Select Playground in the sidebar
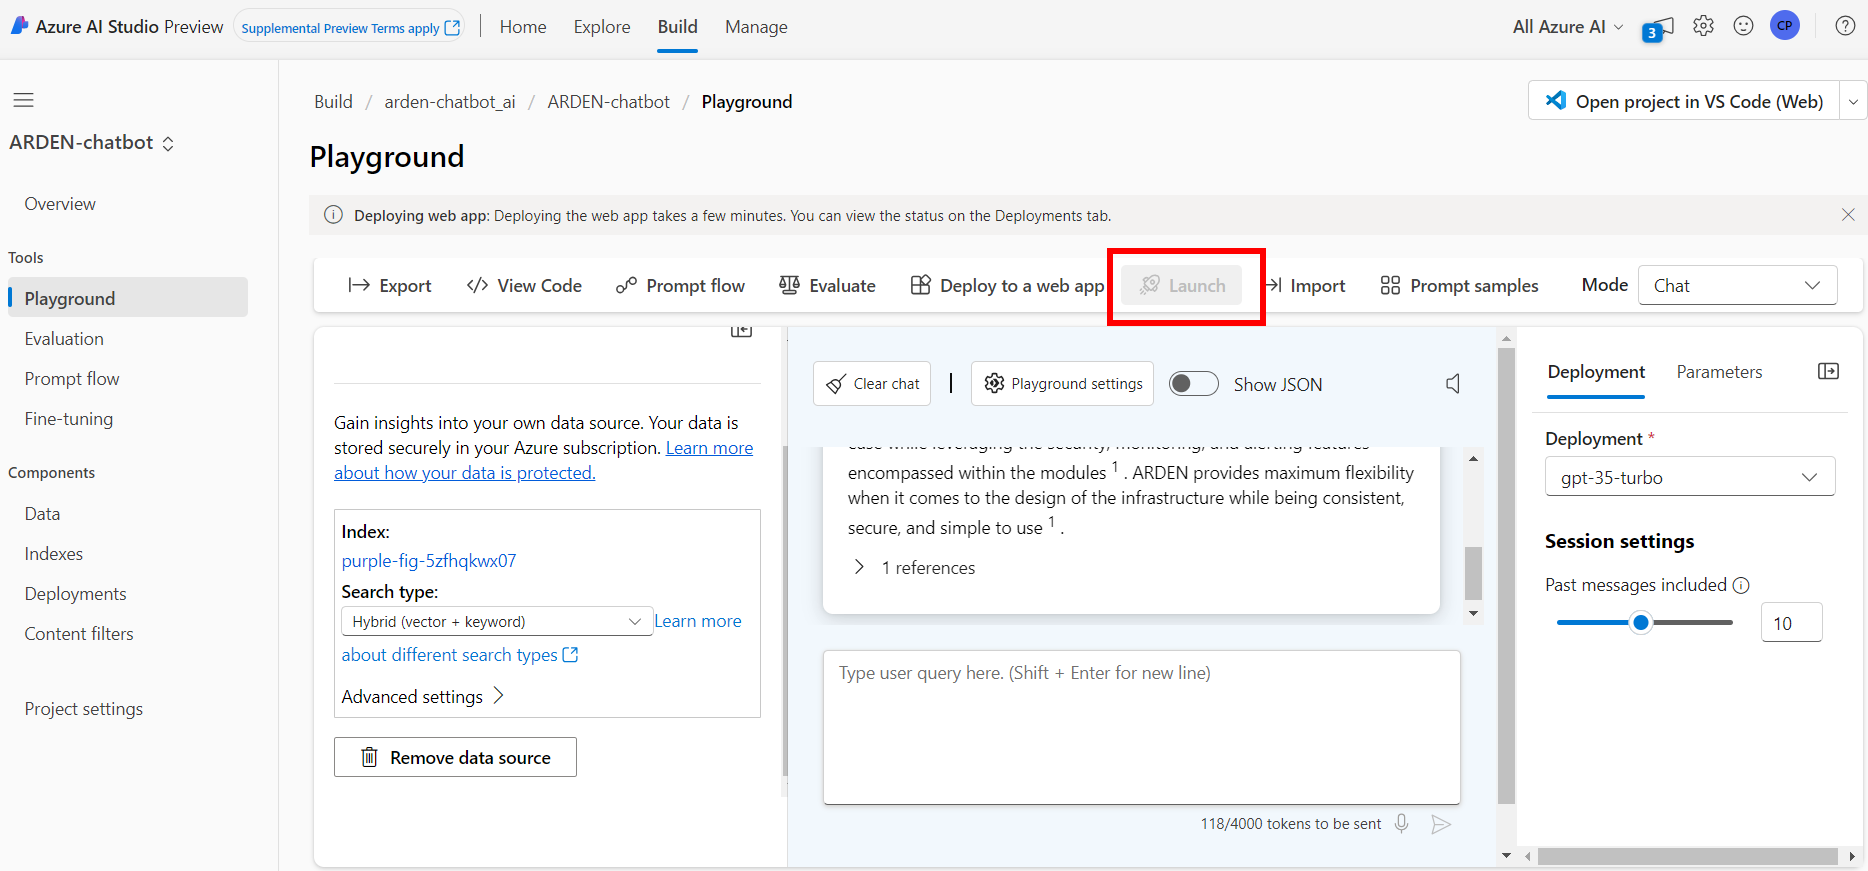 point(128,298)
